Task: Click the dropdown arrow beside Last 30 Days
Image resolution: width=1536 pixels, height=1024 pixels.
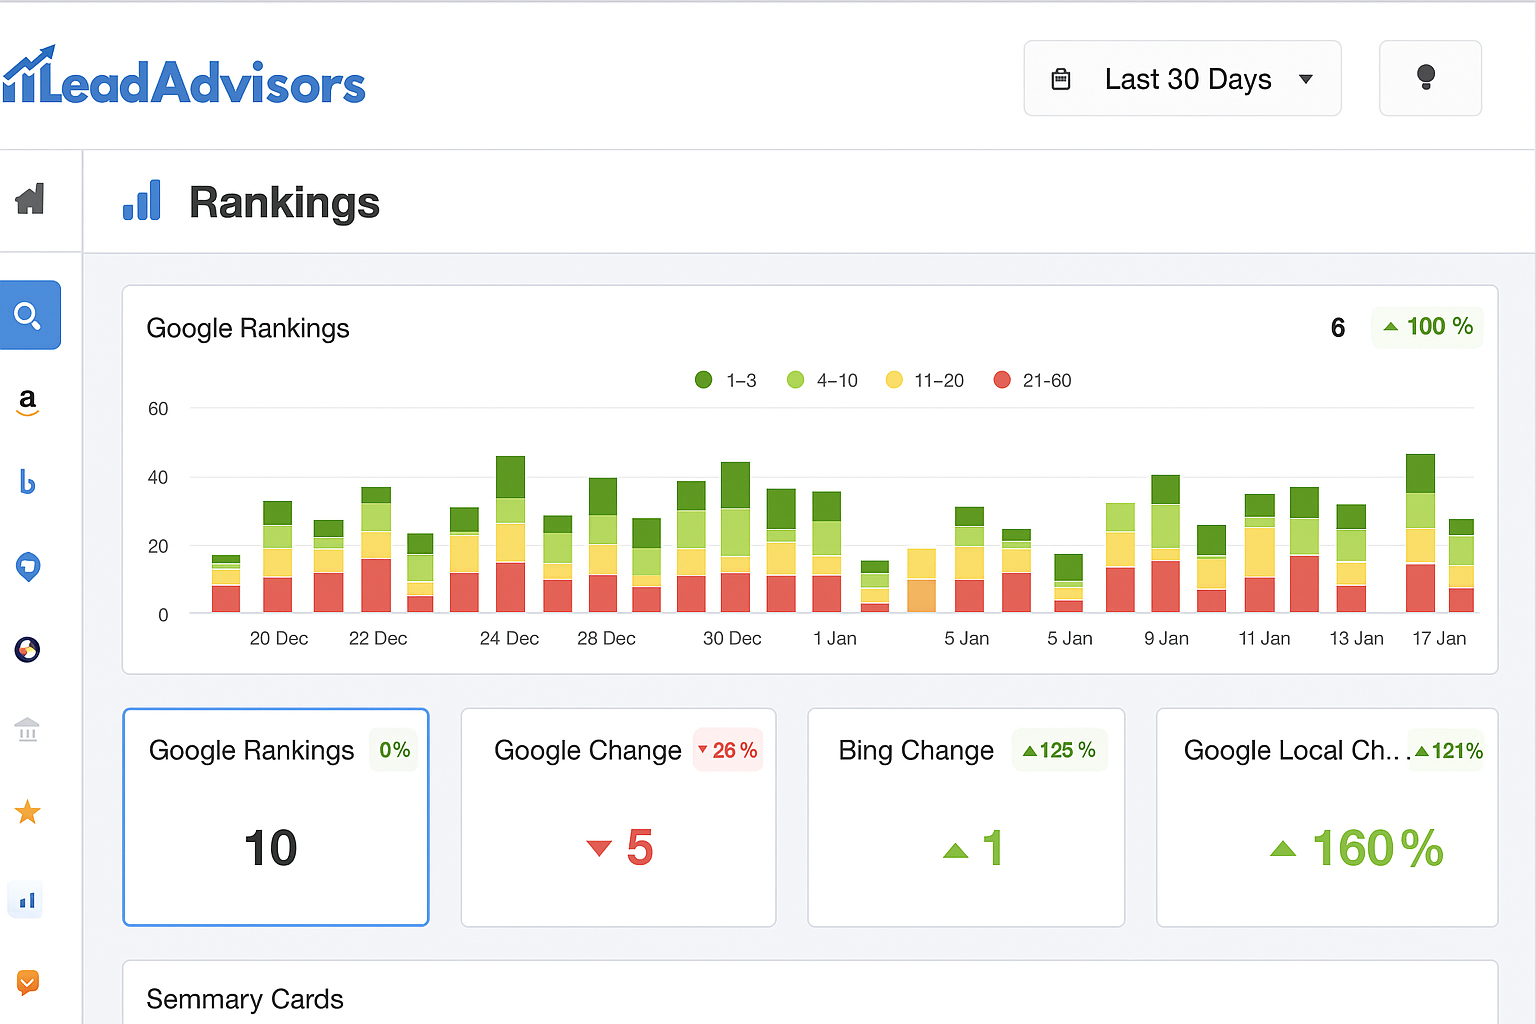Action: (x=1306, y=79)
